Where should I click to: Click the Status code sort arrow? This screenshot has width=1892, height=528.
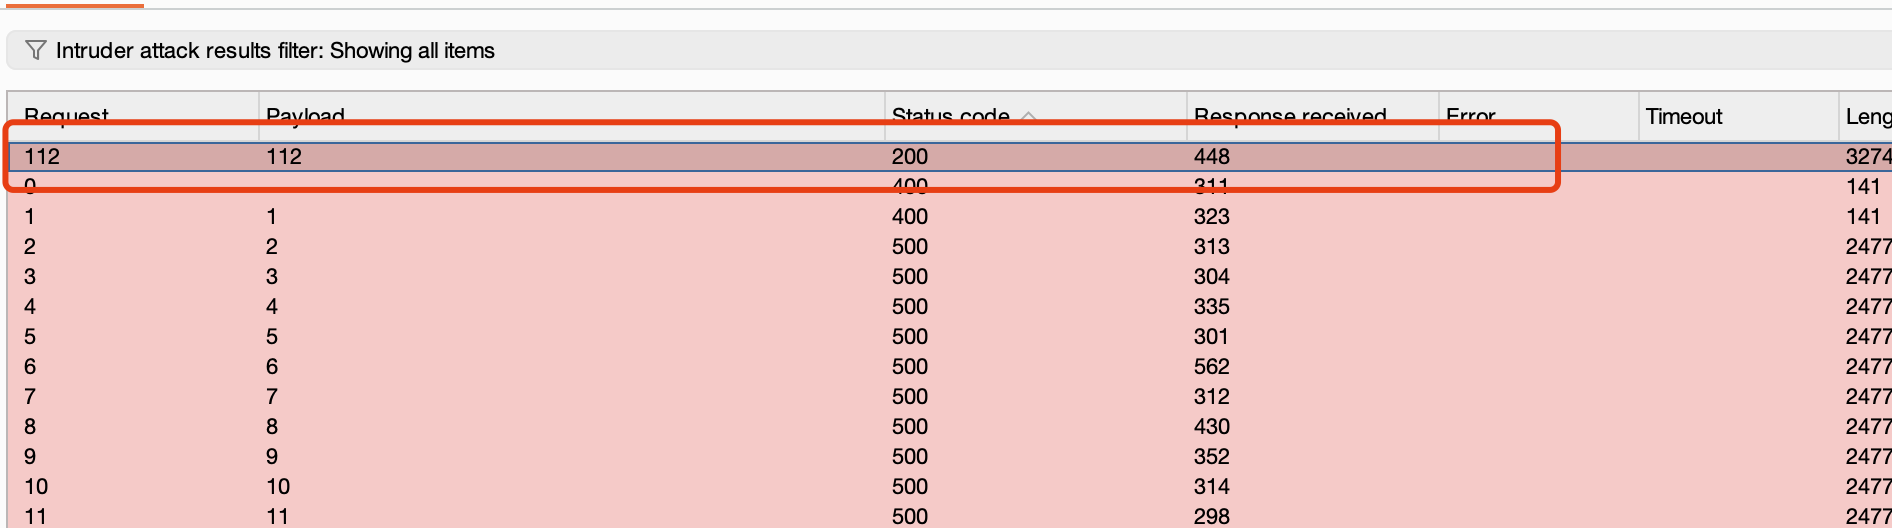[1028, 116]
